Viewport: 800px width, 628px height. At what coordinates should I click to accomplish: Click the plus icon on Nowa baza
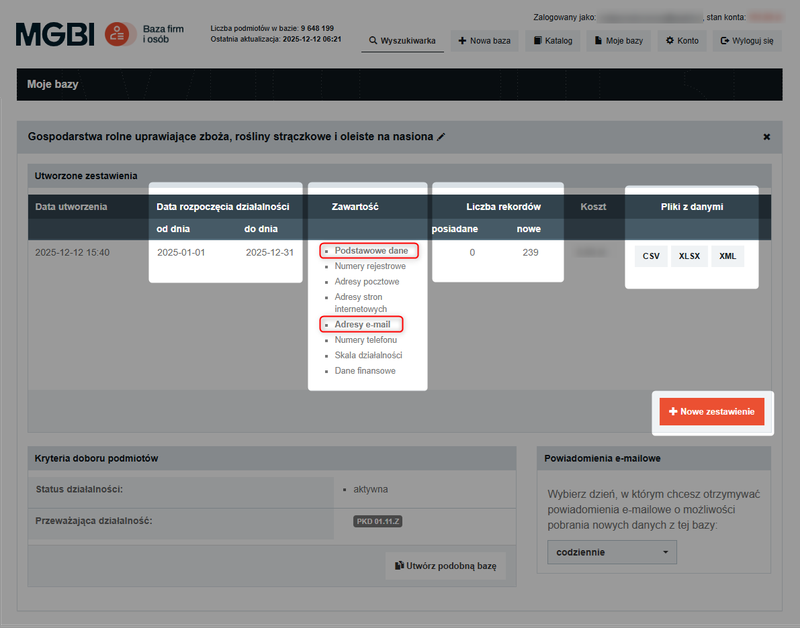tap(460, 41)
